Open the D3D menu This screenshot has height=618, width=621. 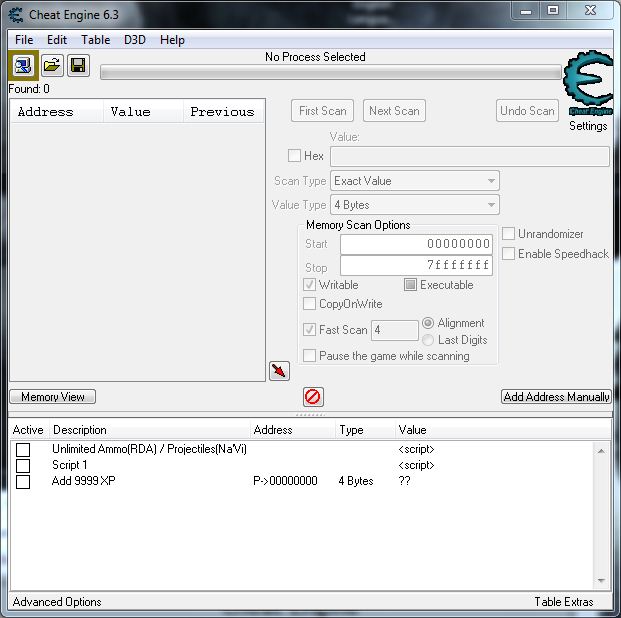[134, 40]
